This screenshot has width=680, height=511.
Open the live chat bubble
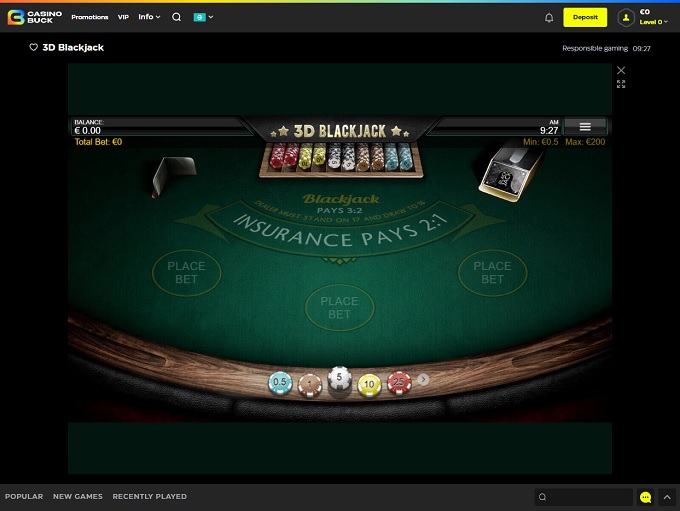point(645,497)
